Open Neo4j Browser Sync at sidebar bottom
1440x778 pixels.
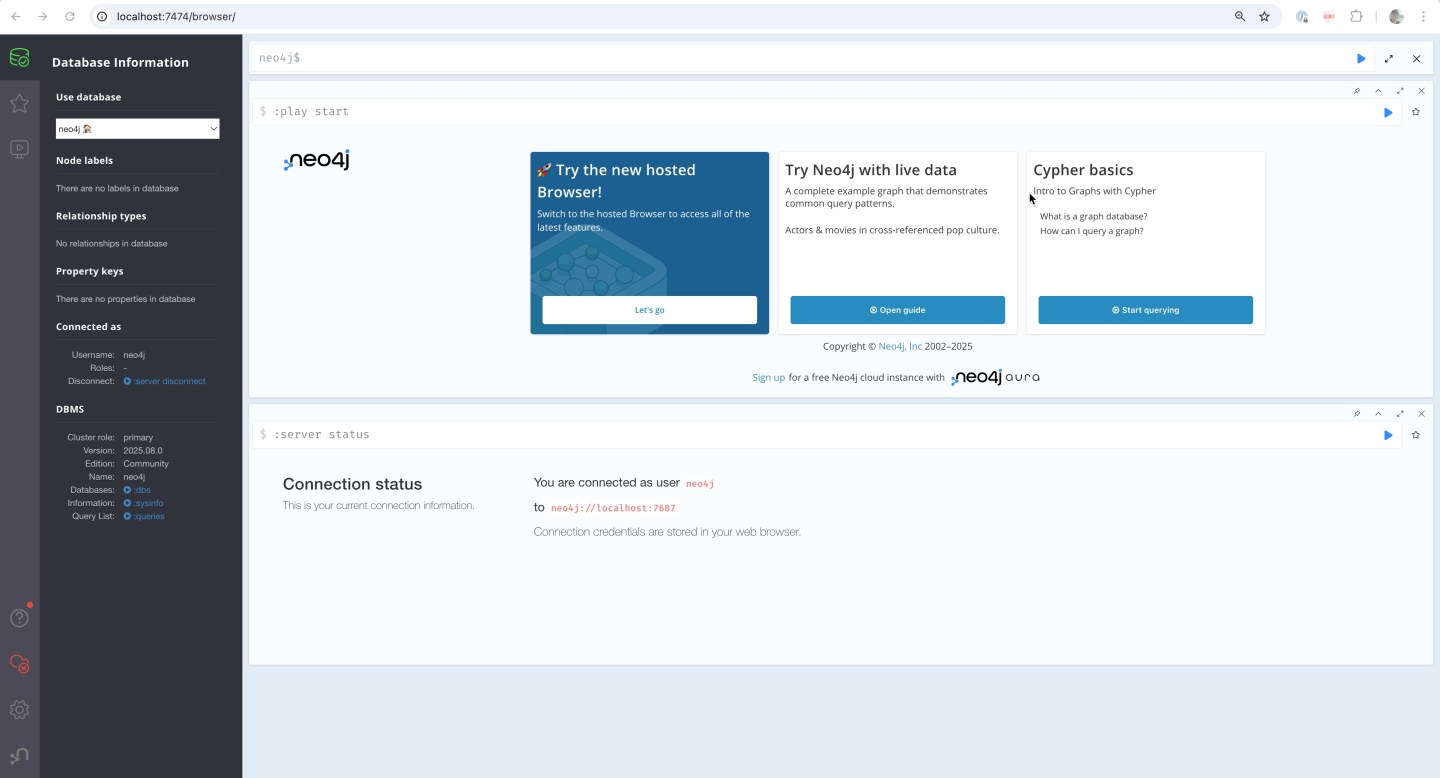pyautogui.click(x=19, y=755)
